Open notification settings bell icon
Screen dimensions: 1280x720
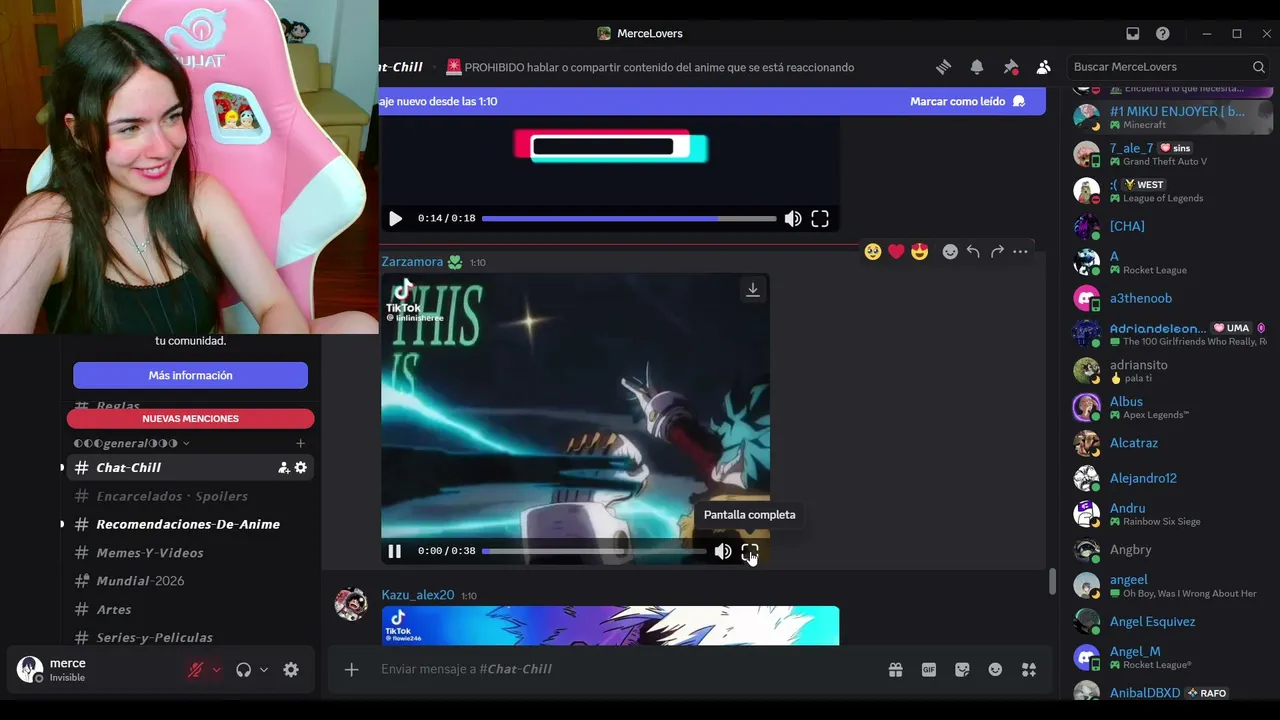coord(977,67)
